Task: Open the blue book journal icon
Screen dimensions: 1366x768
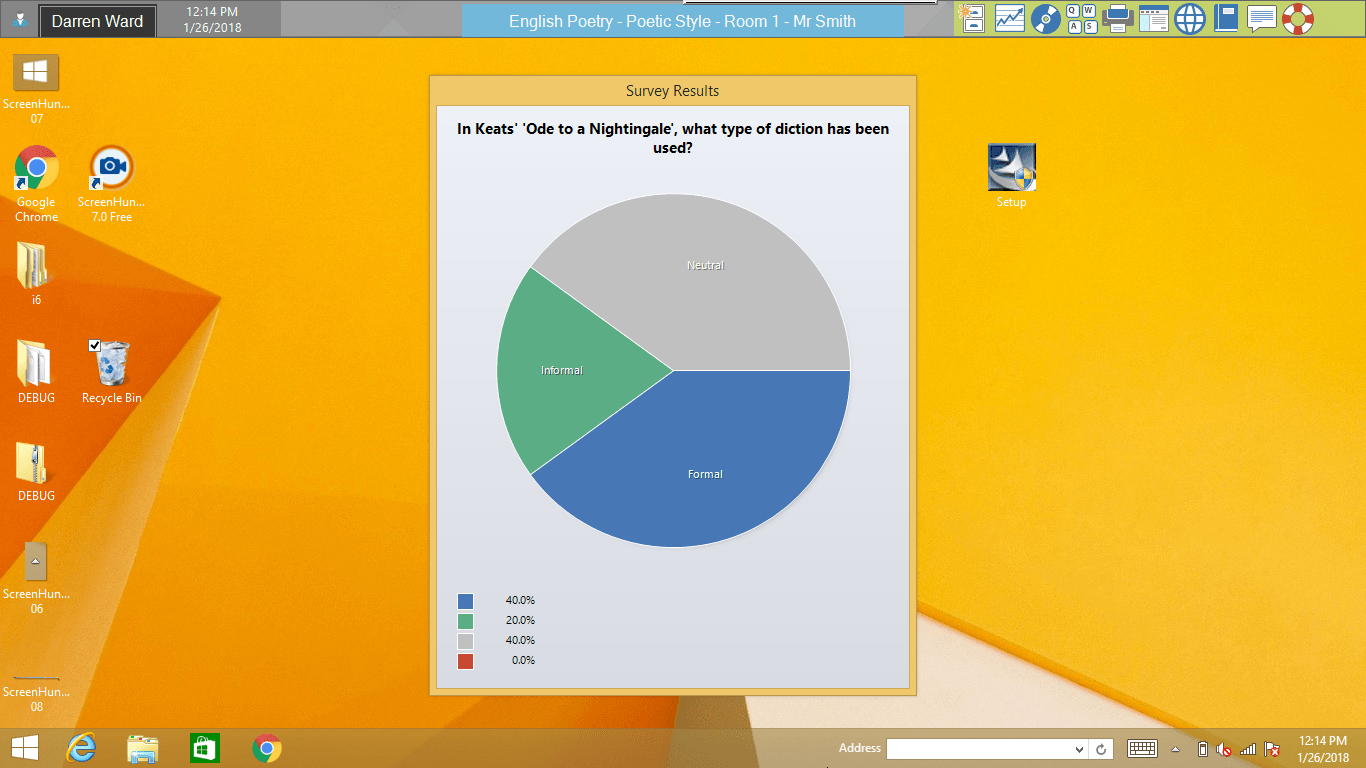Action: pos(1226,18)
